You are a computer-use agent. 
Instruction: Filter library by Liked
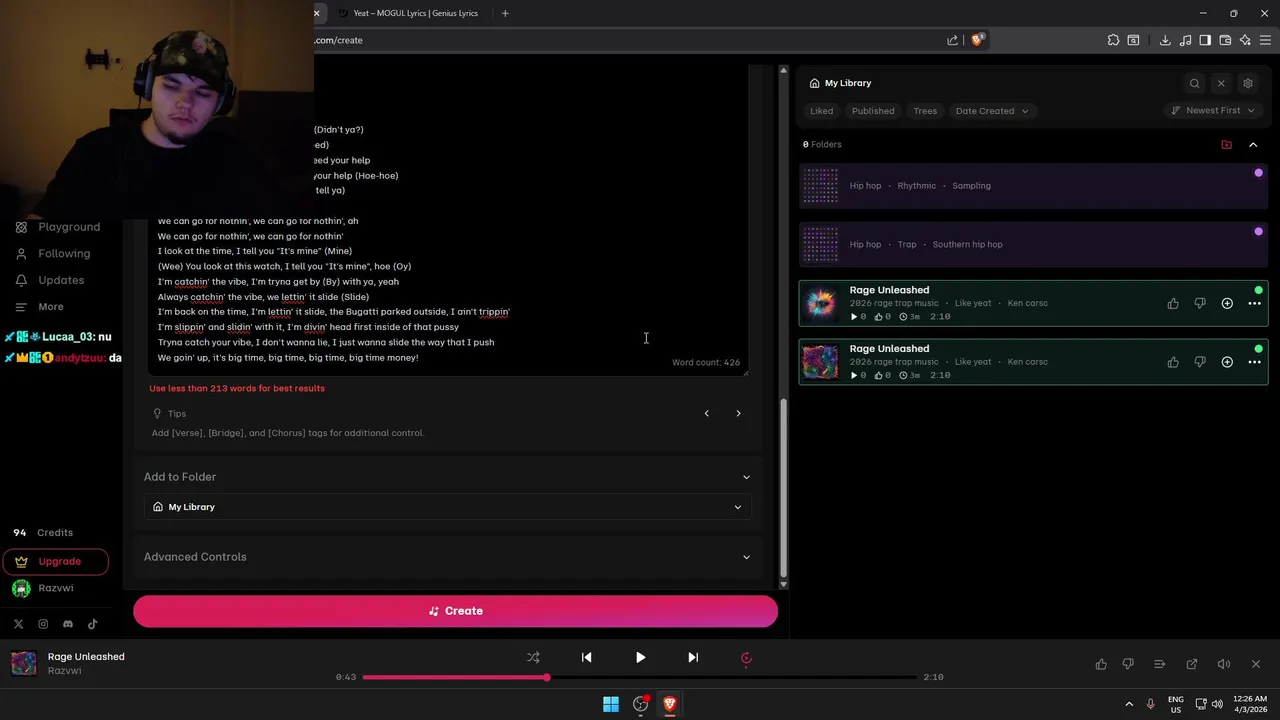coord(821,111)
